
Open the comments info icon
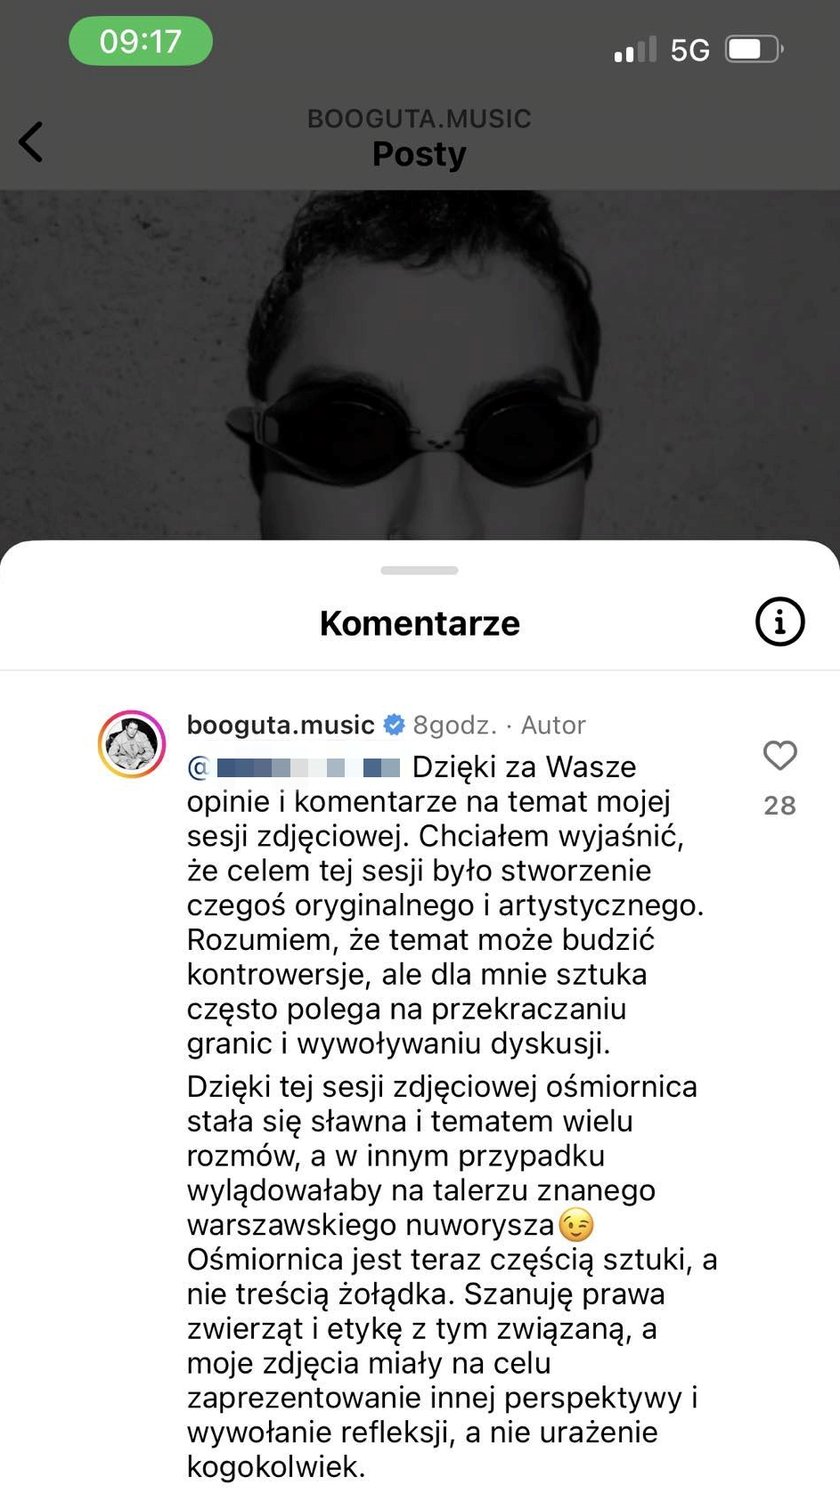pos(779,622)
